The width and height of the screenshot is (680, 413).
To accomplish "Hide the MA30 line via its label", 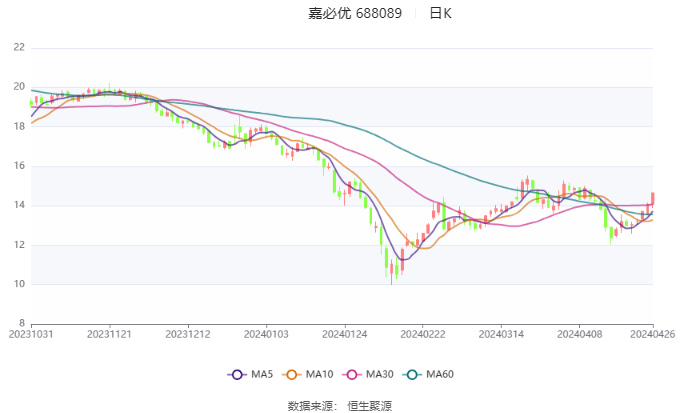I will [x=380, y=374].
